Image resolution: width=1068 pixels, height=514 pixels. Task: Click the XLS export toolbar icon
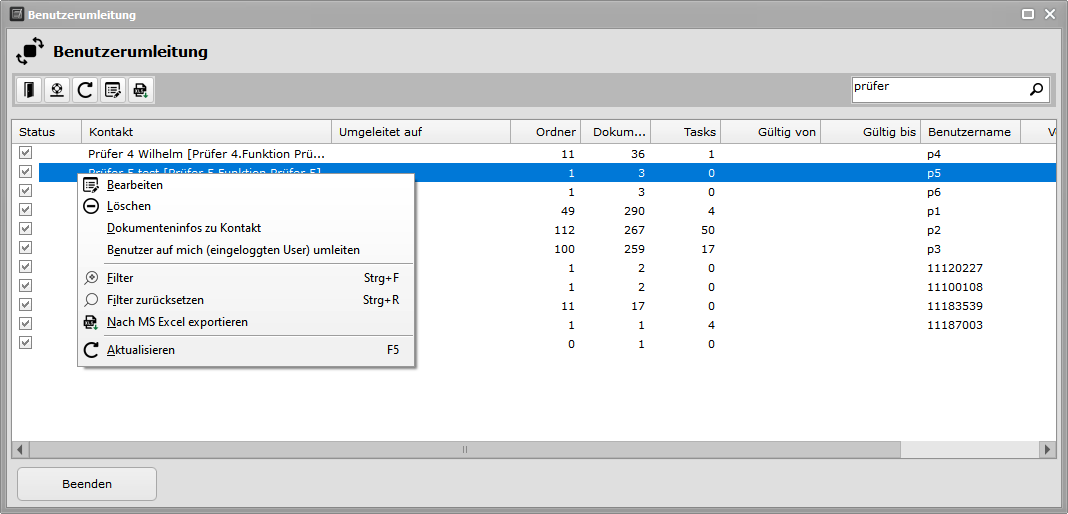pos(141,90)
